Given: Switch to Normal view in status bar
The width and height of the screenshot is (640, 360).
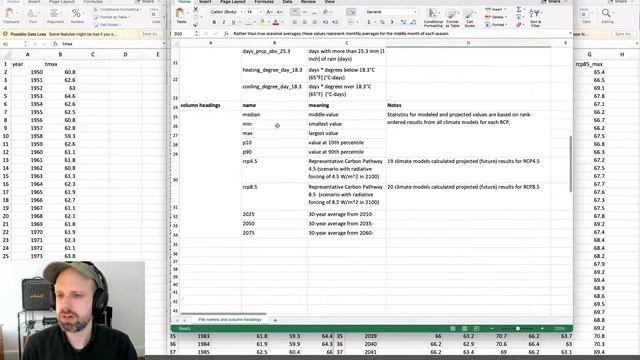Looking at the screenshot, I should tap(453, 329).
